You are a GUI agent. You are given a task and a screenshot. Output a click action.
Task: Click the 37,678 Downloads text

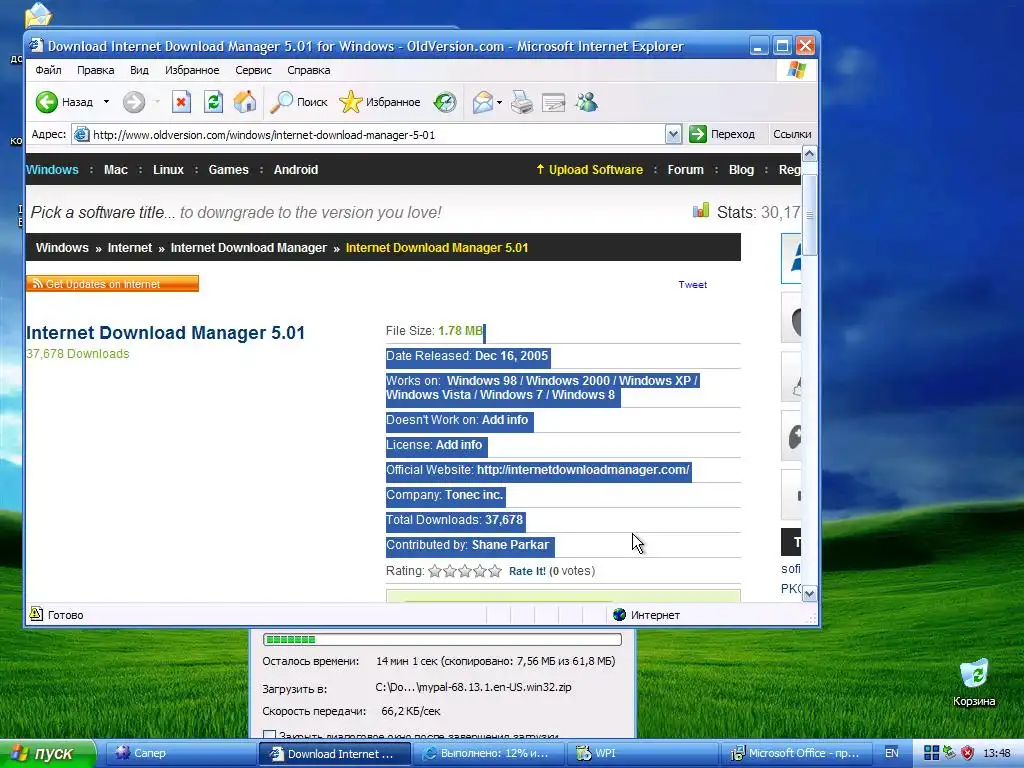tap(78, 354)
